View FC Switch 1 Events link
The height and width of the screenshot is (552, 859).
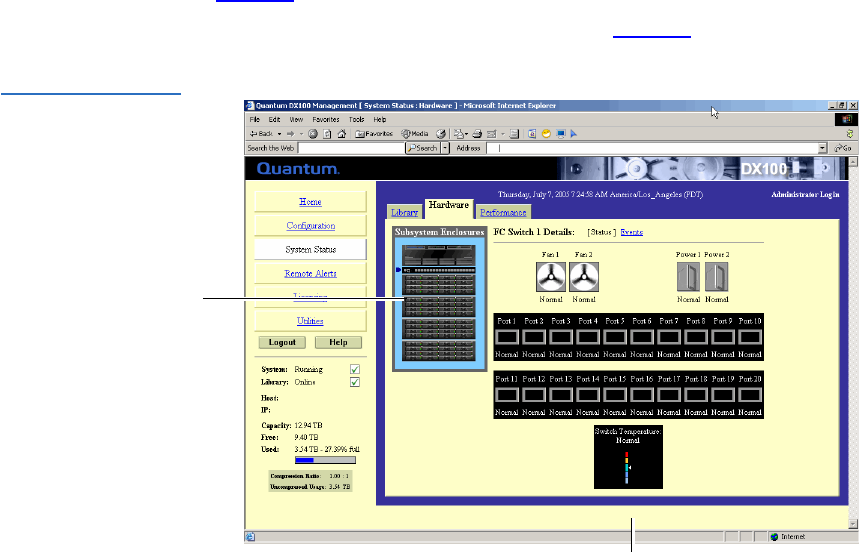click(632, 232)
